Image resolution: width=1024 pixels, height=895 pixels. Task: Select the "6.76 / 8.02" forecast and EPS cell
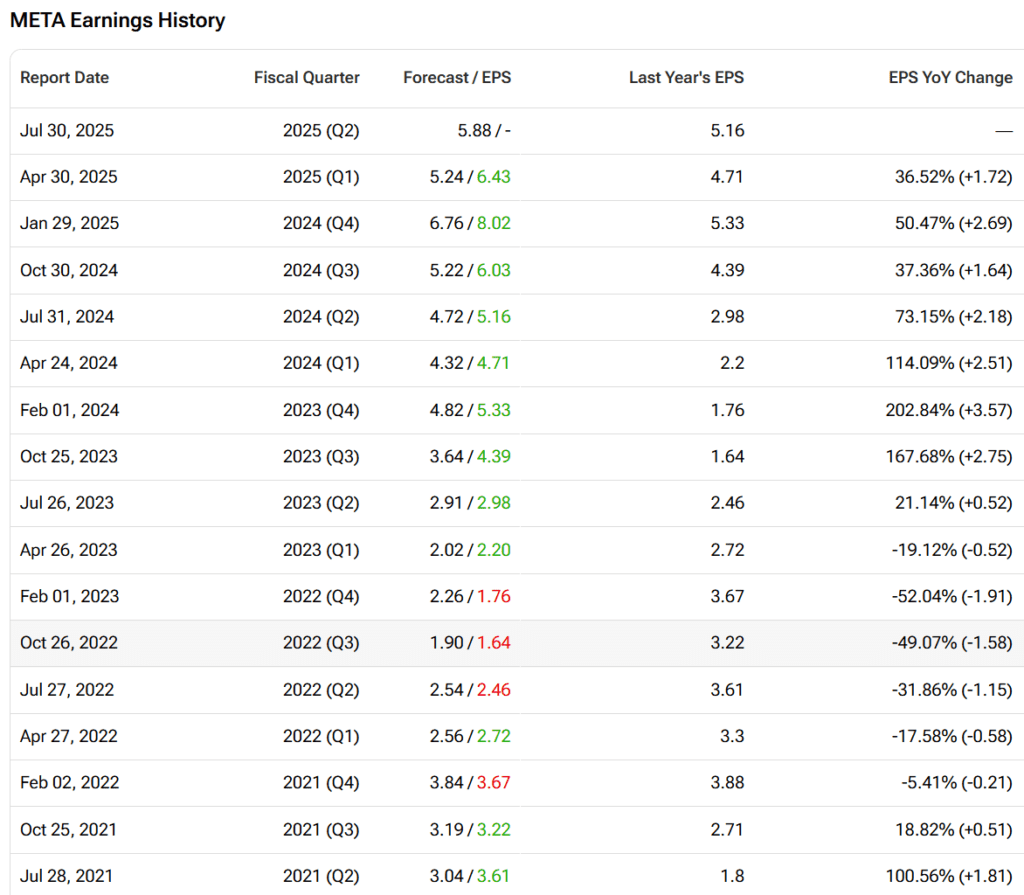coord(470,223)
